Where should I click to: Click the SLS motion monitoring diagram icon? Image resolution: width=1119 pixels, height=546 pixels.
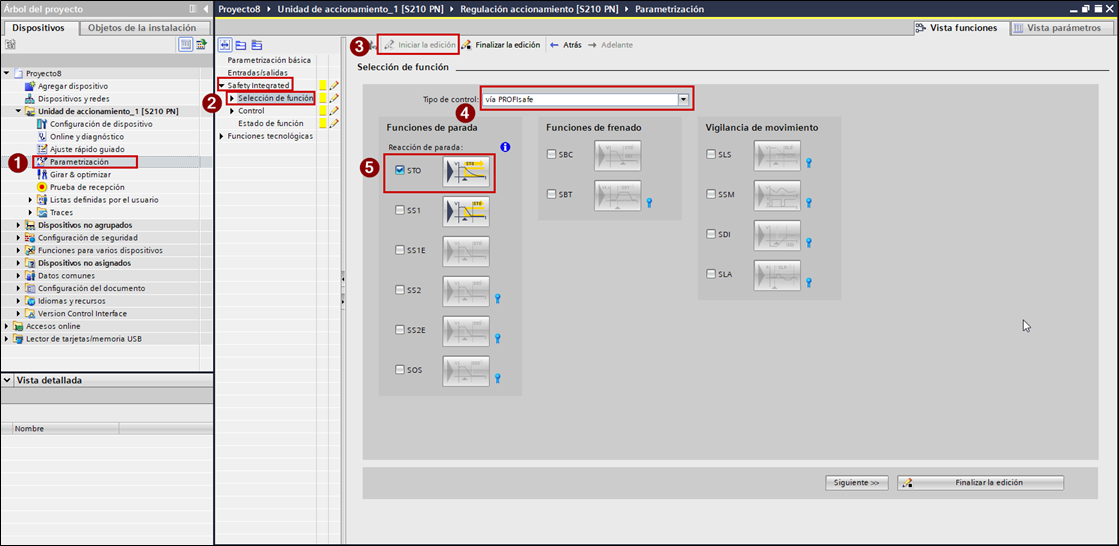click(x=777, y=156)
